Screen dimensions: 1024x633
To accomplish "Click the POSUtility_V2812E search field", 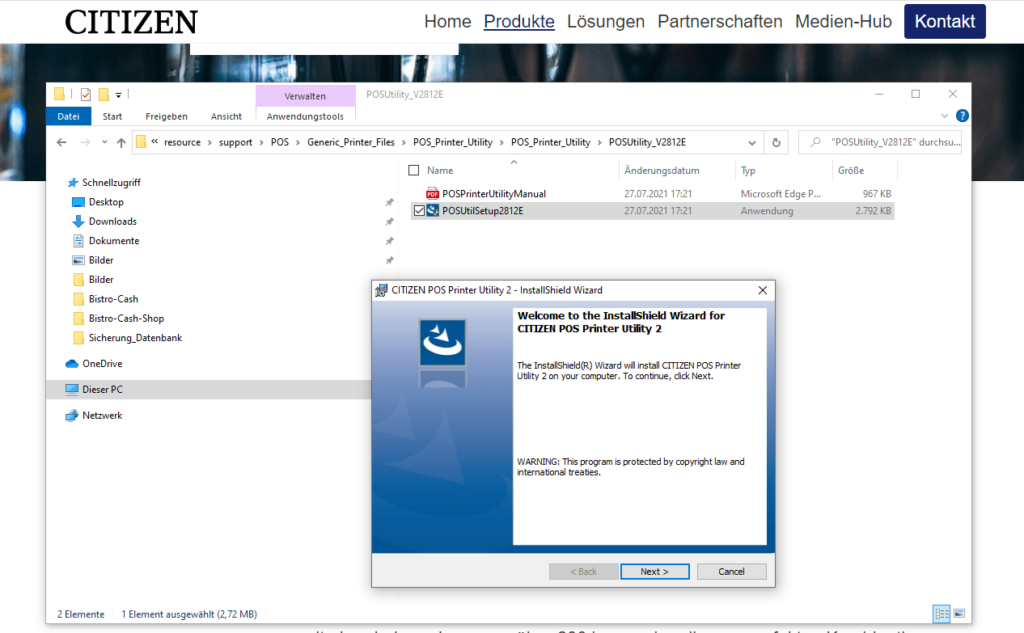I will coord(880,142).
